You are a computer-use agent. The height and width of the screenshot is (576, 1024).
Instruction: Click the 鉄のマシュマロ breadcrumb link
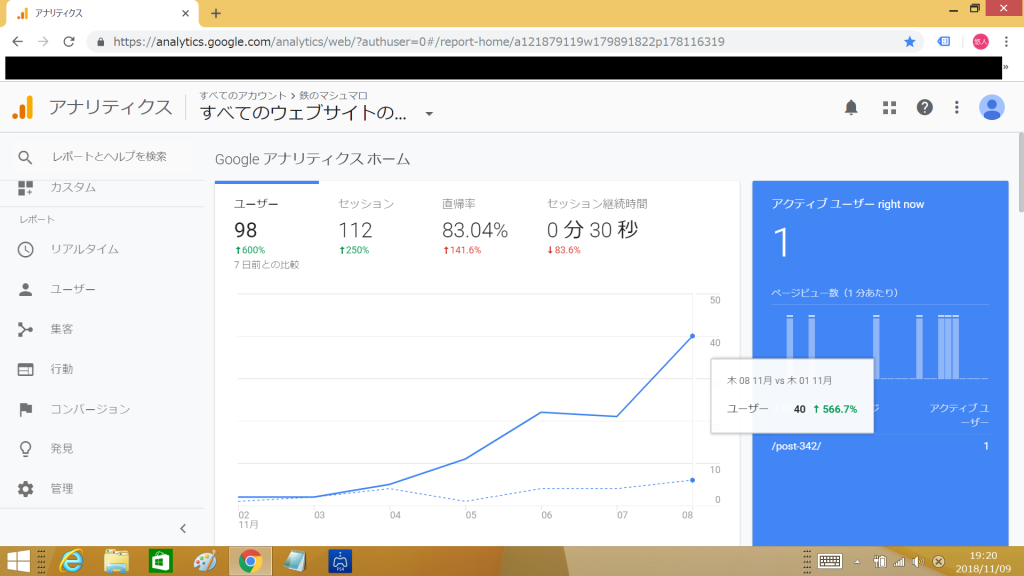(x=333, y=96)
